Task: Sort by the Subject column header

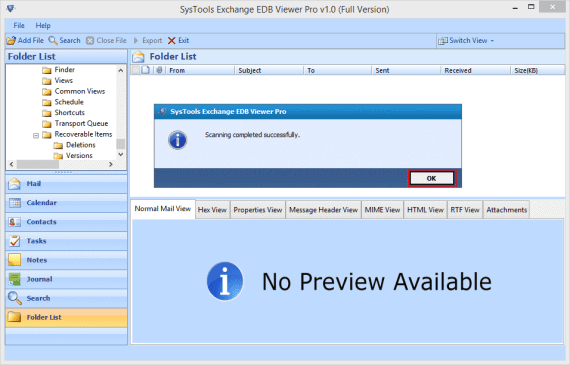Action: [x=269, y=71]
